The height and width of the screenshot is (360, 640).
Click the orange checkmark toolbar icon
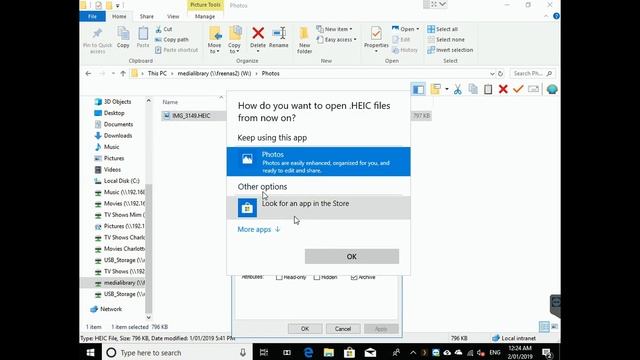pos(518,89)
